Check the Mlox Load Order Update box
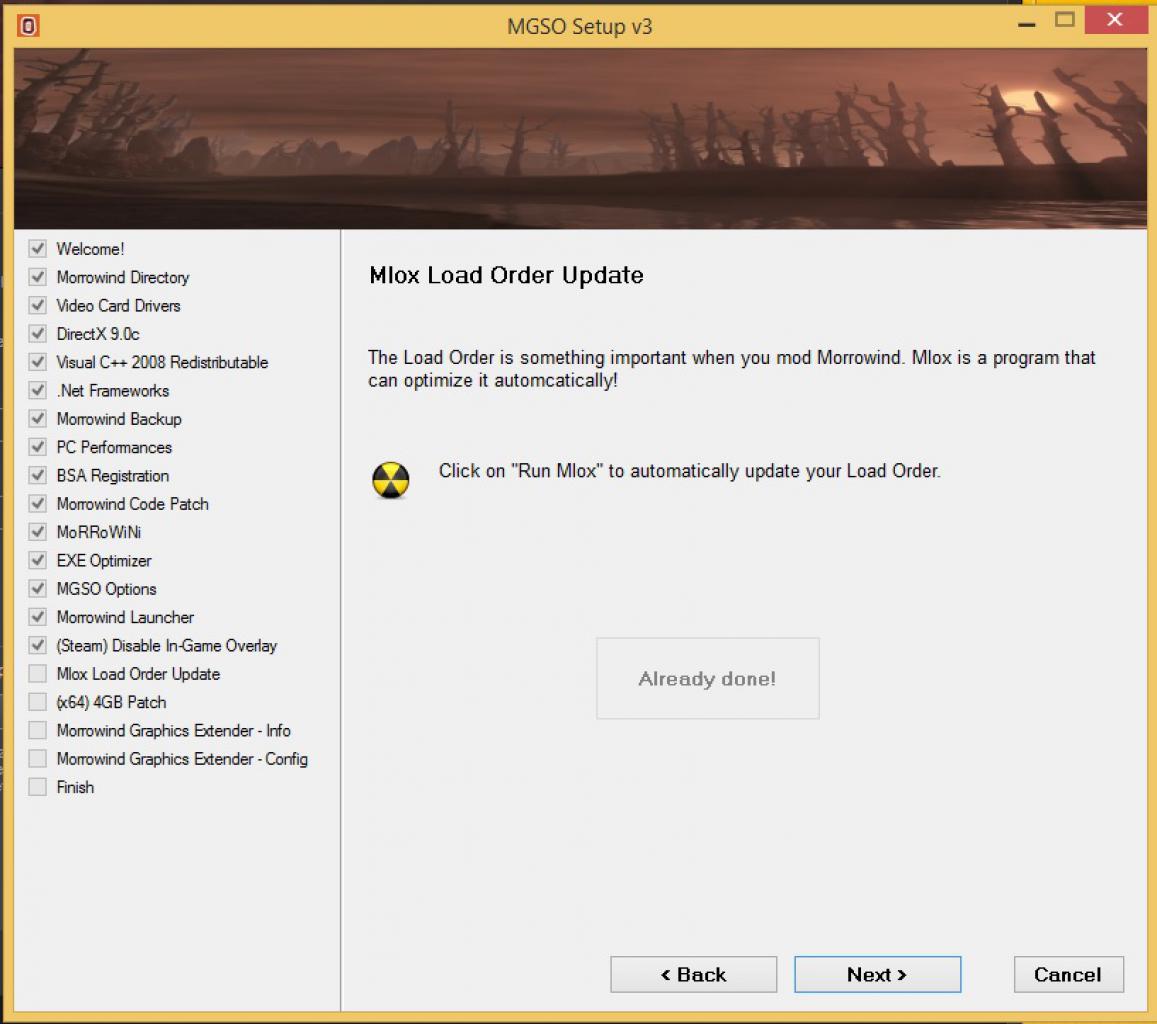The image size is (1157, 1024). 38,674
